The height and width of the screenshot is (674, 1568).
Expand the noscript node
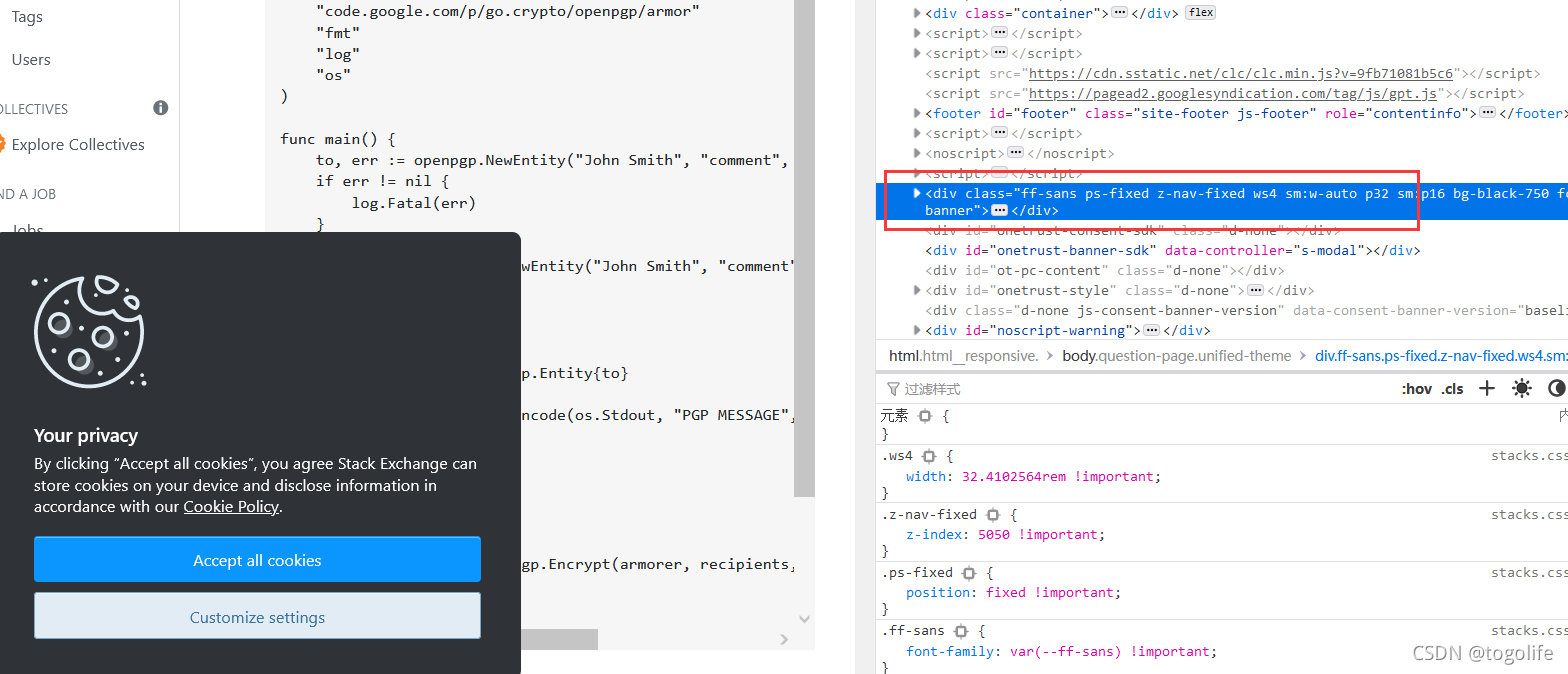click(917, 153)
